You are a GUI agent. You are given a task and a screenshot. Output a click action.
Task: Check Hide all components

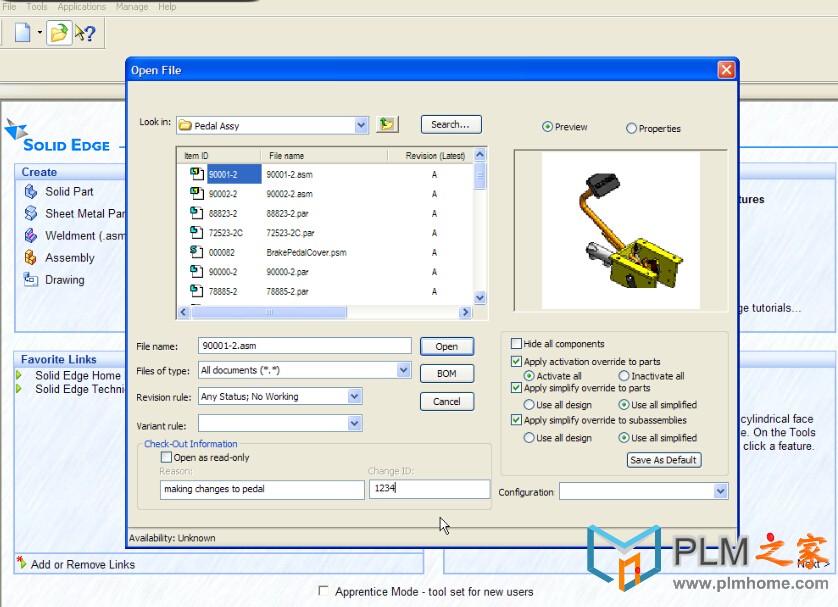[516, 344]
